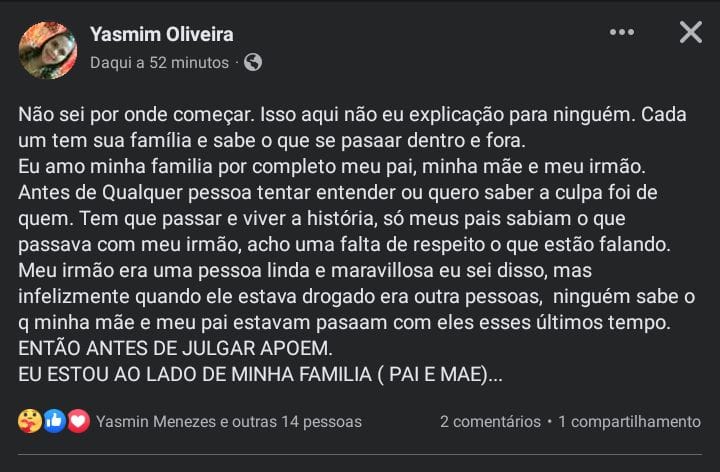Viewport: 720px width, 472px height.
Task: Click the care hug reaction emoji
Action: tap(29, 421)
